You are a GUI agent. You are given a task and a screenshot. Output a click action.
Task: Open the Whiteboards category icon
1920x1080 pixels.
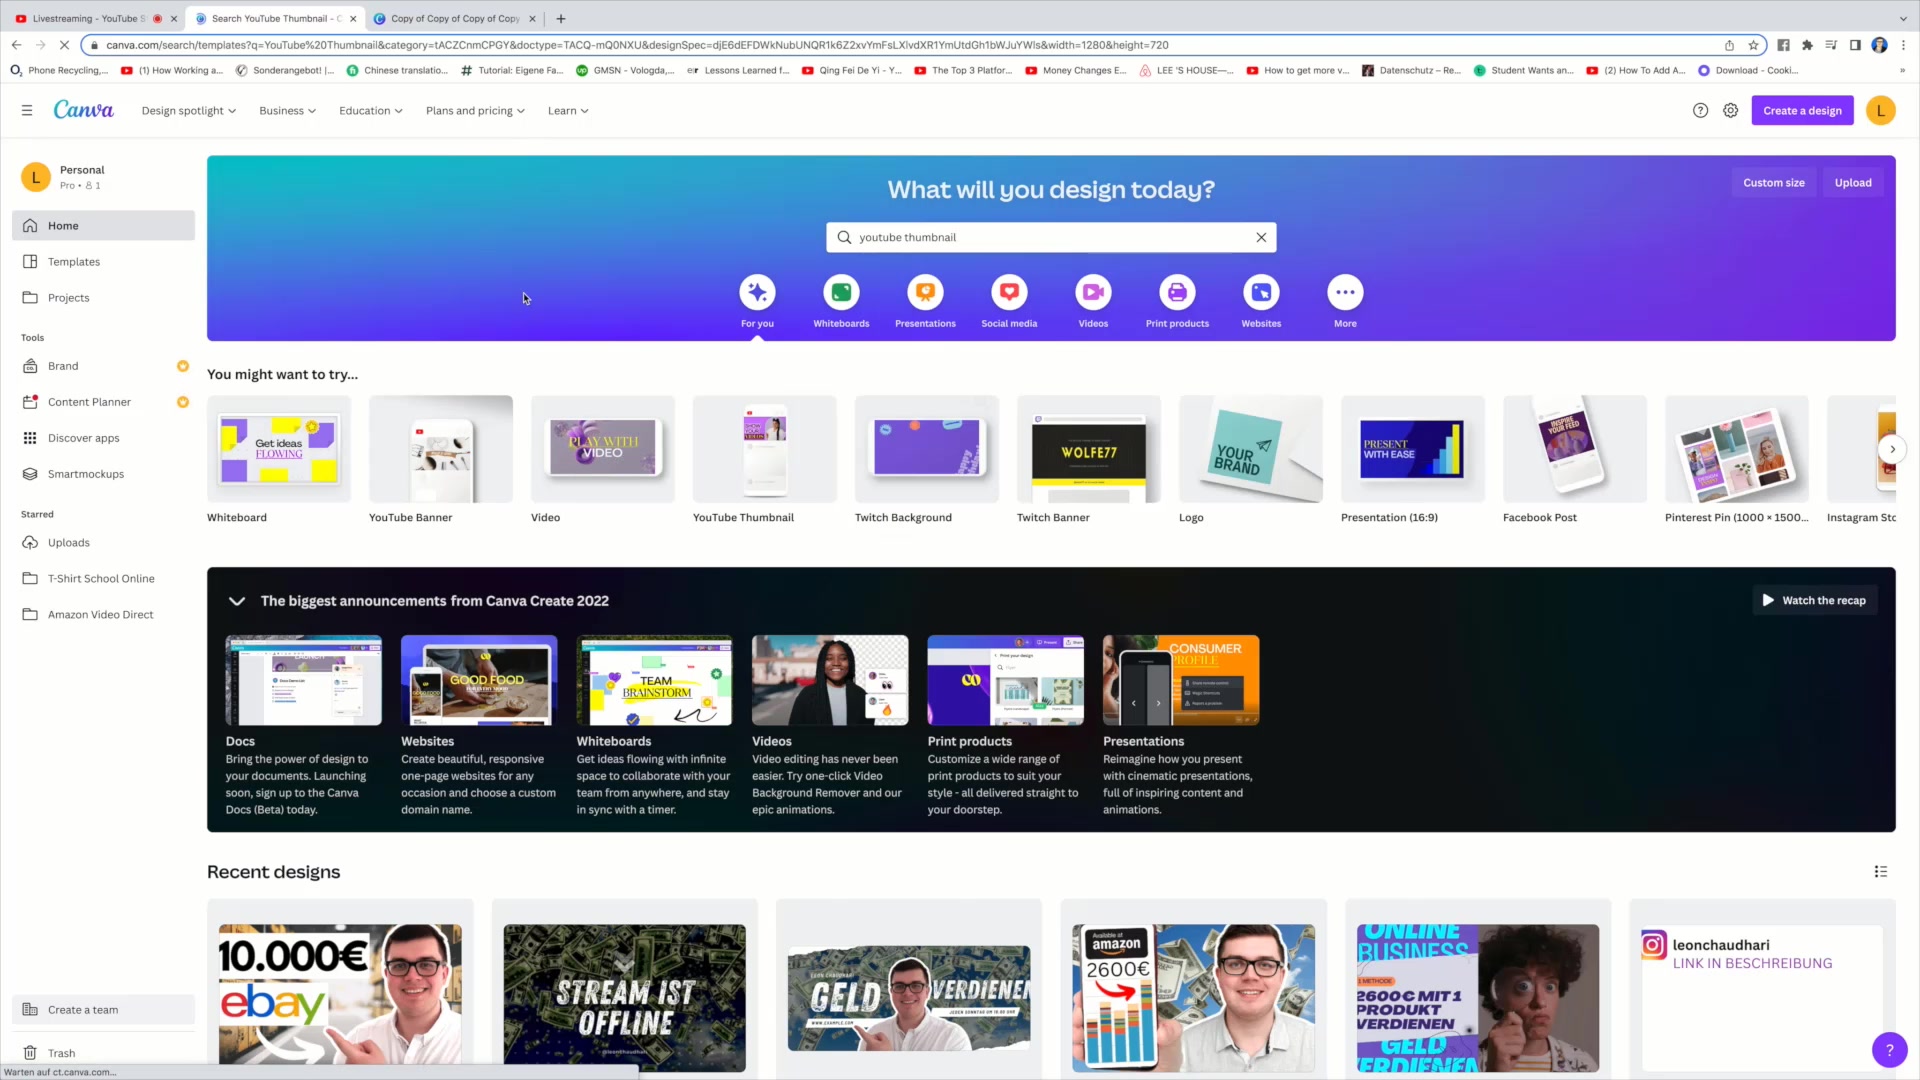841,293
